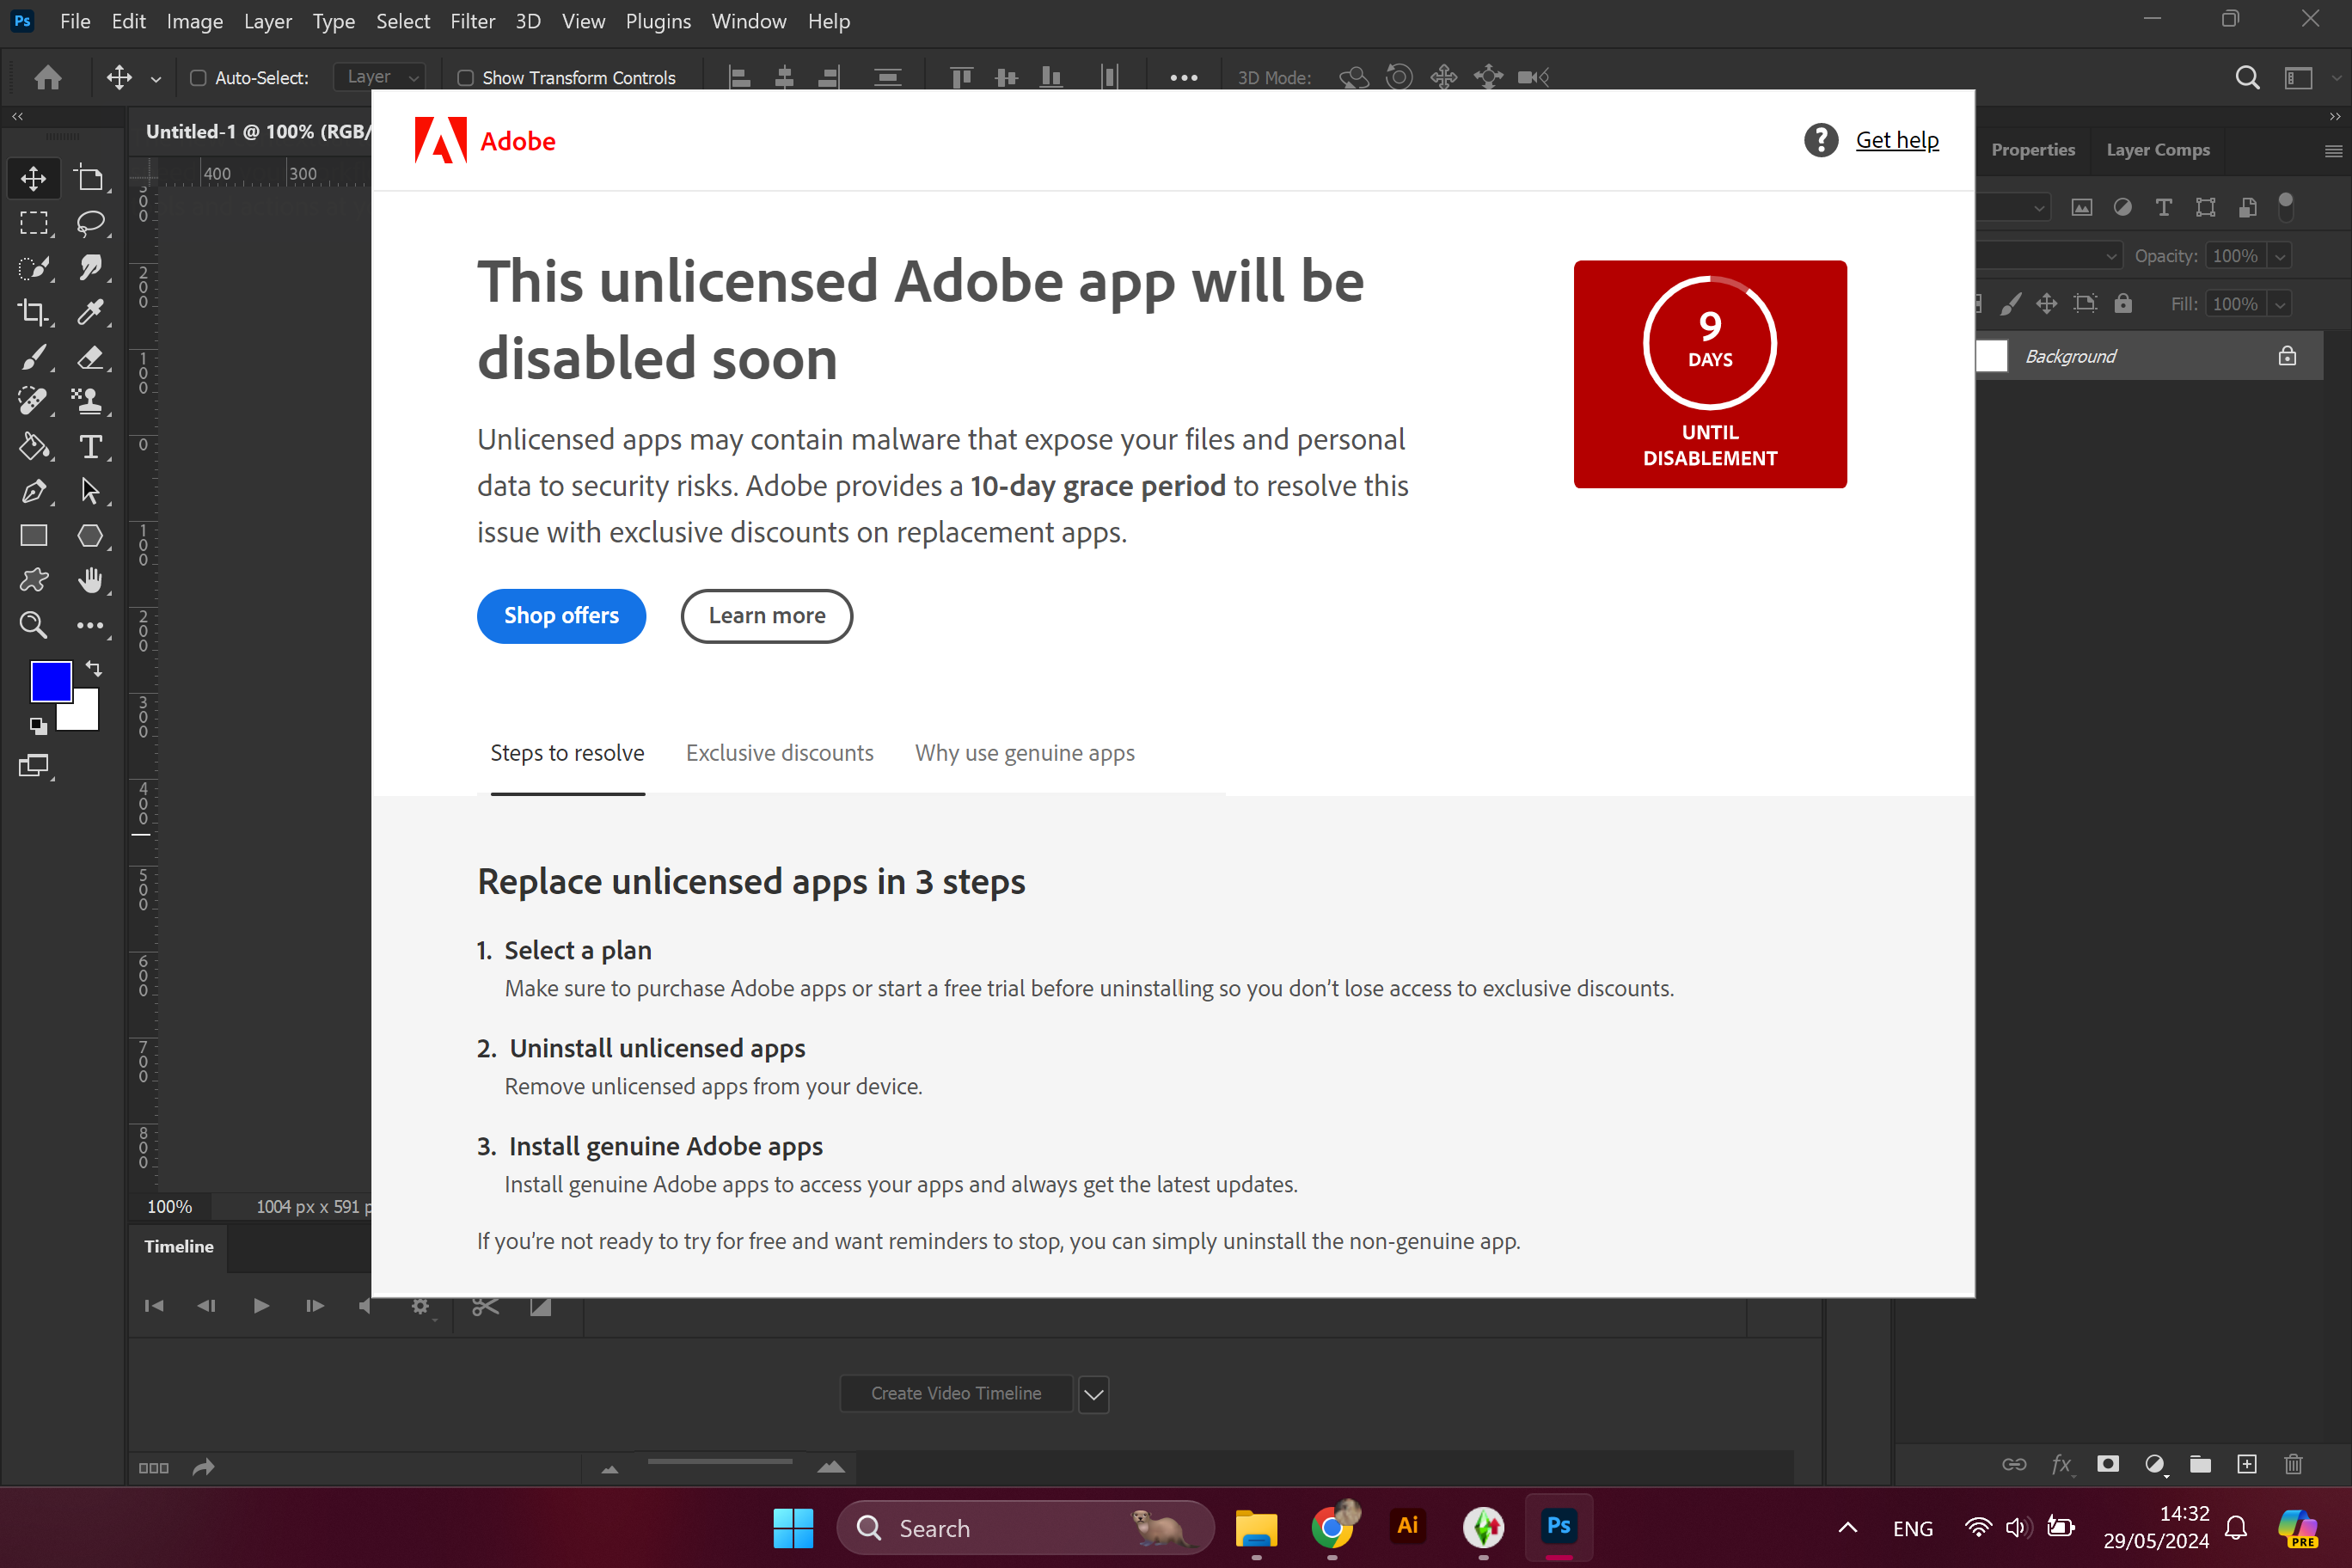The height and width of the screenshot is (1568, 2352).
Task: Click the timeline zoom slider
Action: point(720,1462)
